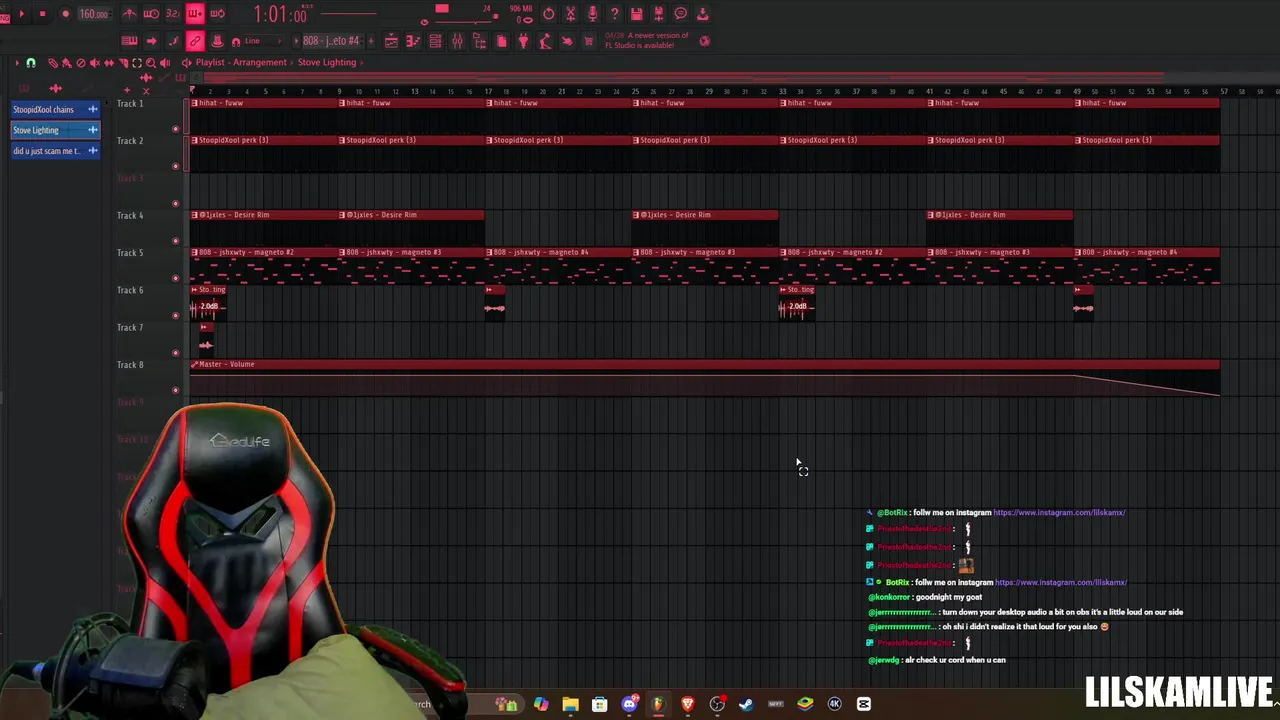Image resolution: width=1280 pixels, height=720 pixels.
Task: Select Stove Lighting in picker
Action: tap(55, 130)
